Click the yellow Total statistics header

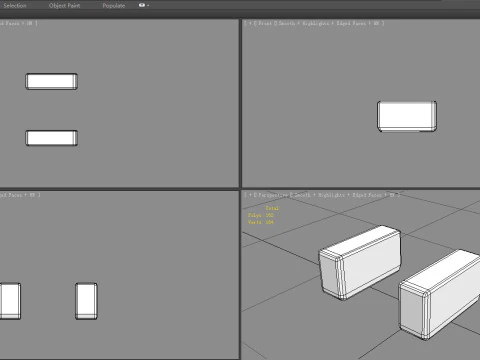pos(272,208)
